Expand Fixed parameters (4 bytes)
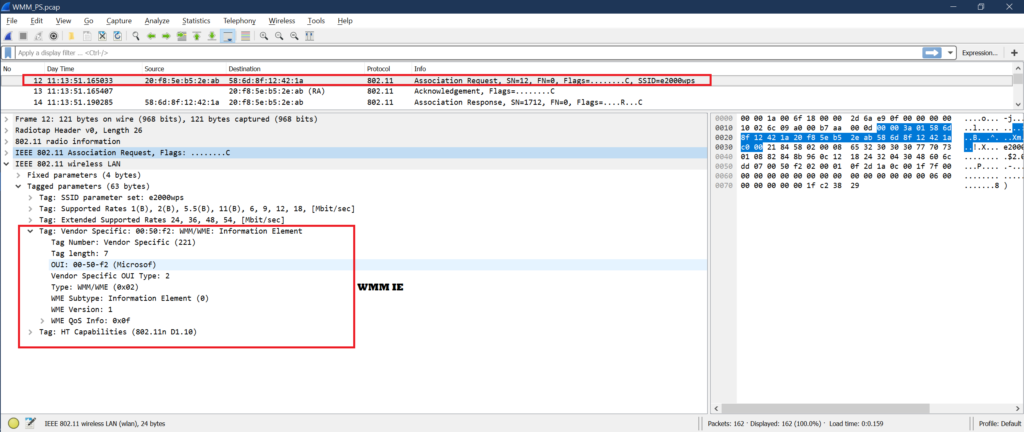This screenshot has width=1024, height=432. coord(20,175)
